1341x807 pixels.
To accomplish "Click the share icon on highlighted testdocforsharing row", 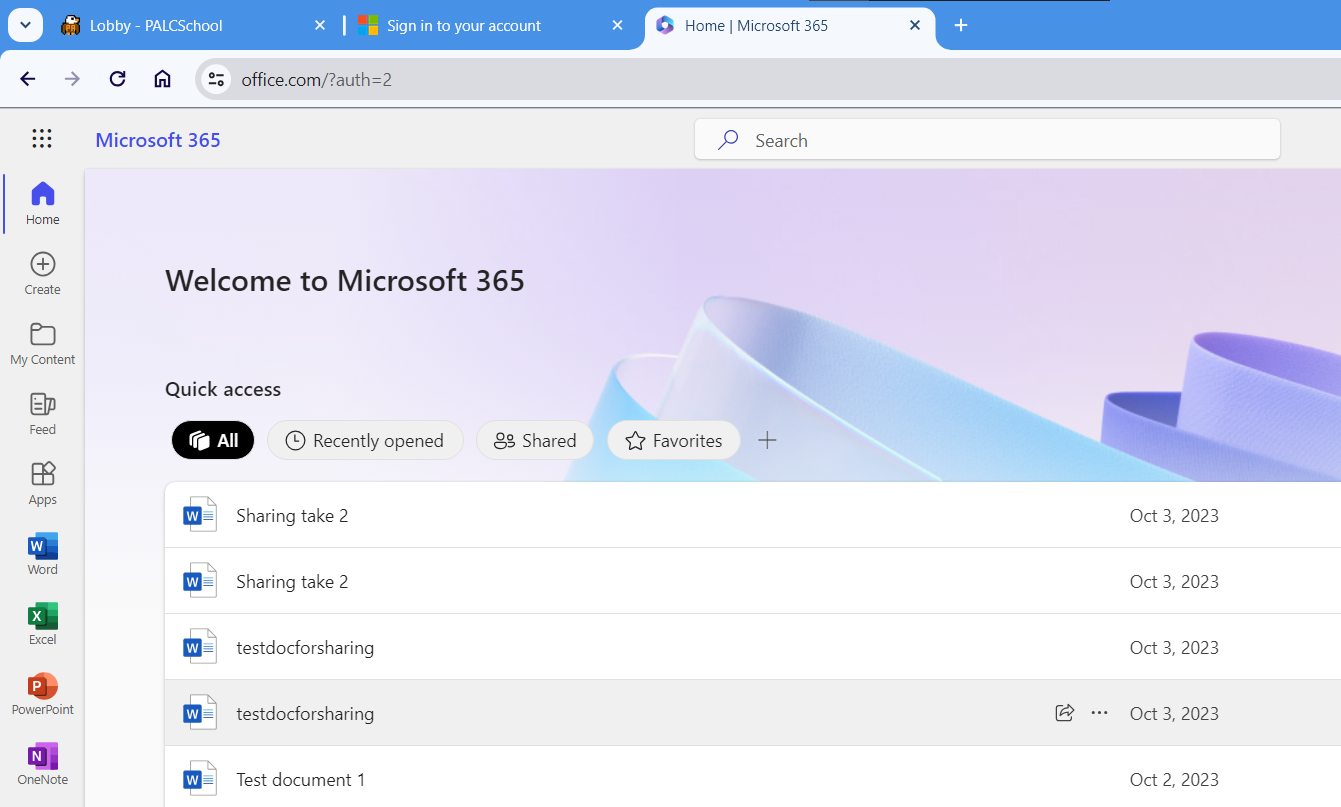I will tap(1065, 713).
